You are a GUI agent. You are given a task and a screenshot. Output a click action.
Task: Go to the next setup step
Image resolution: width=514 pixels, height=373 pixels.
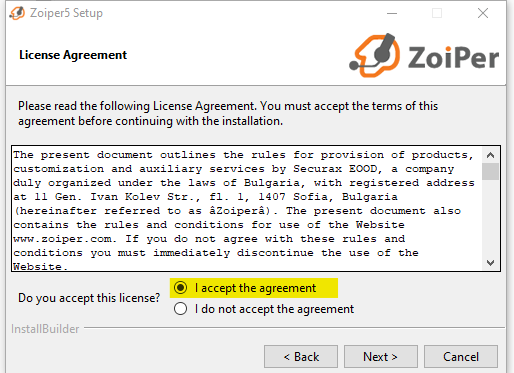tap(381, 357)
